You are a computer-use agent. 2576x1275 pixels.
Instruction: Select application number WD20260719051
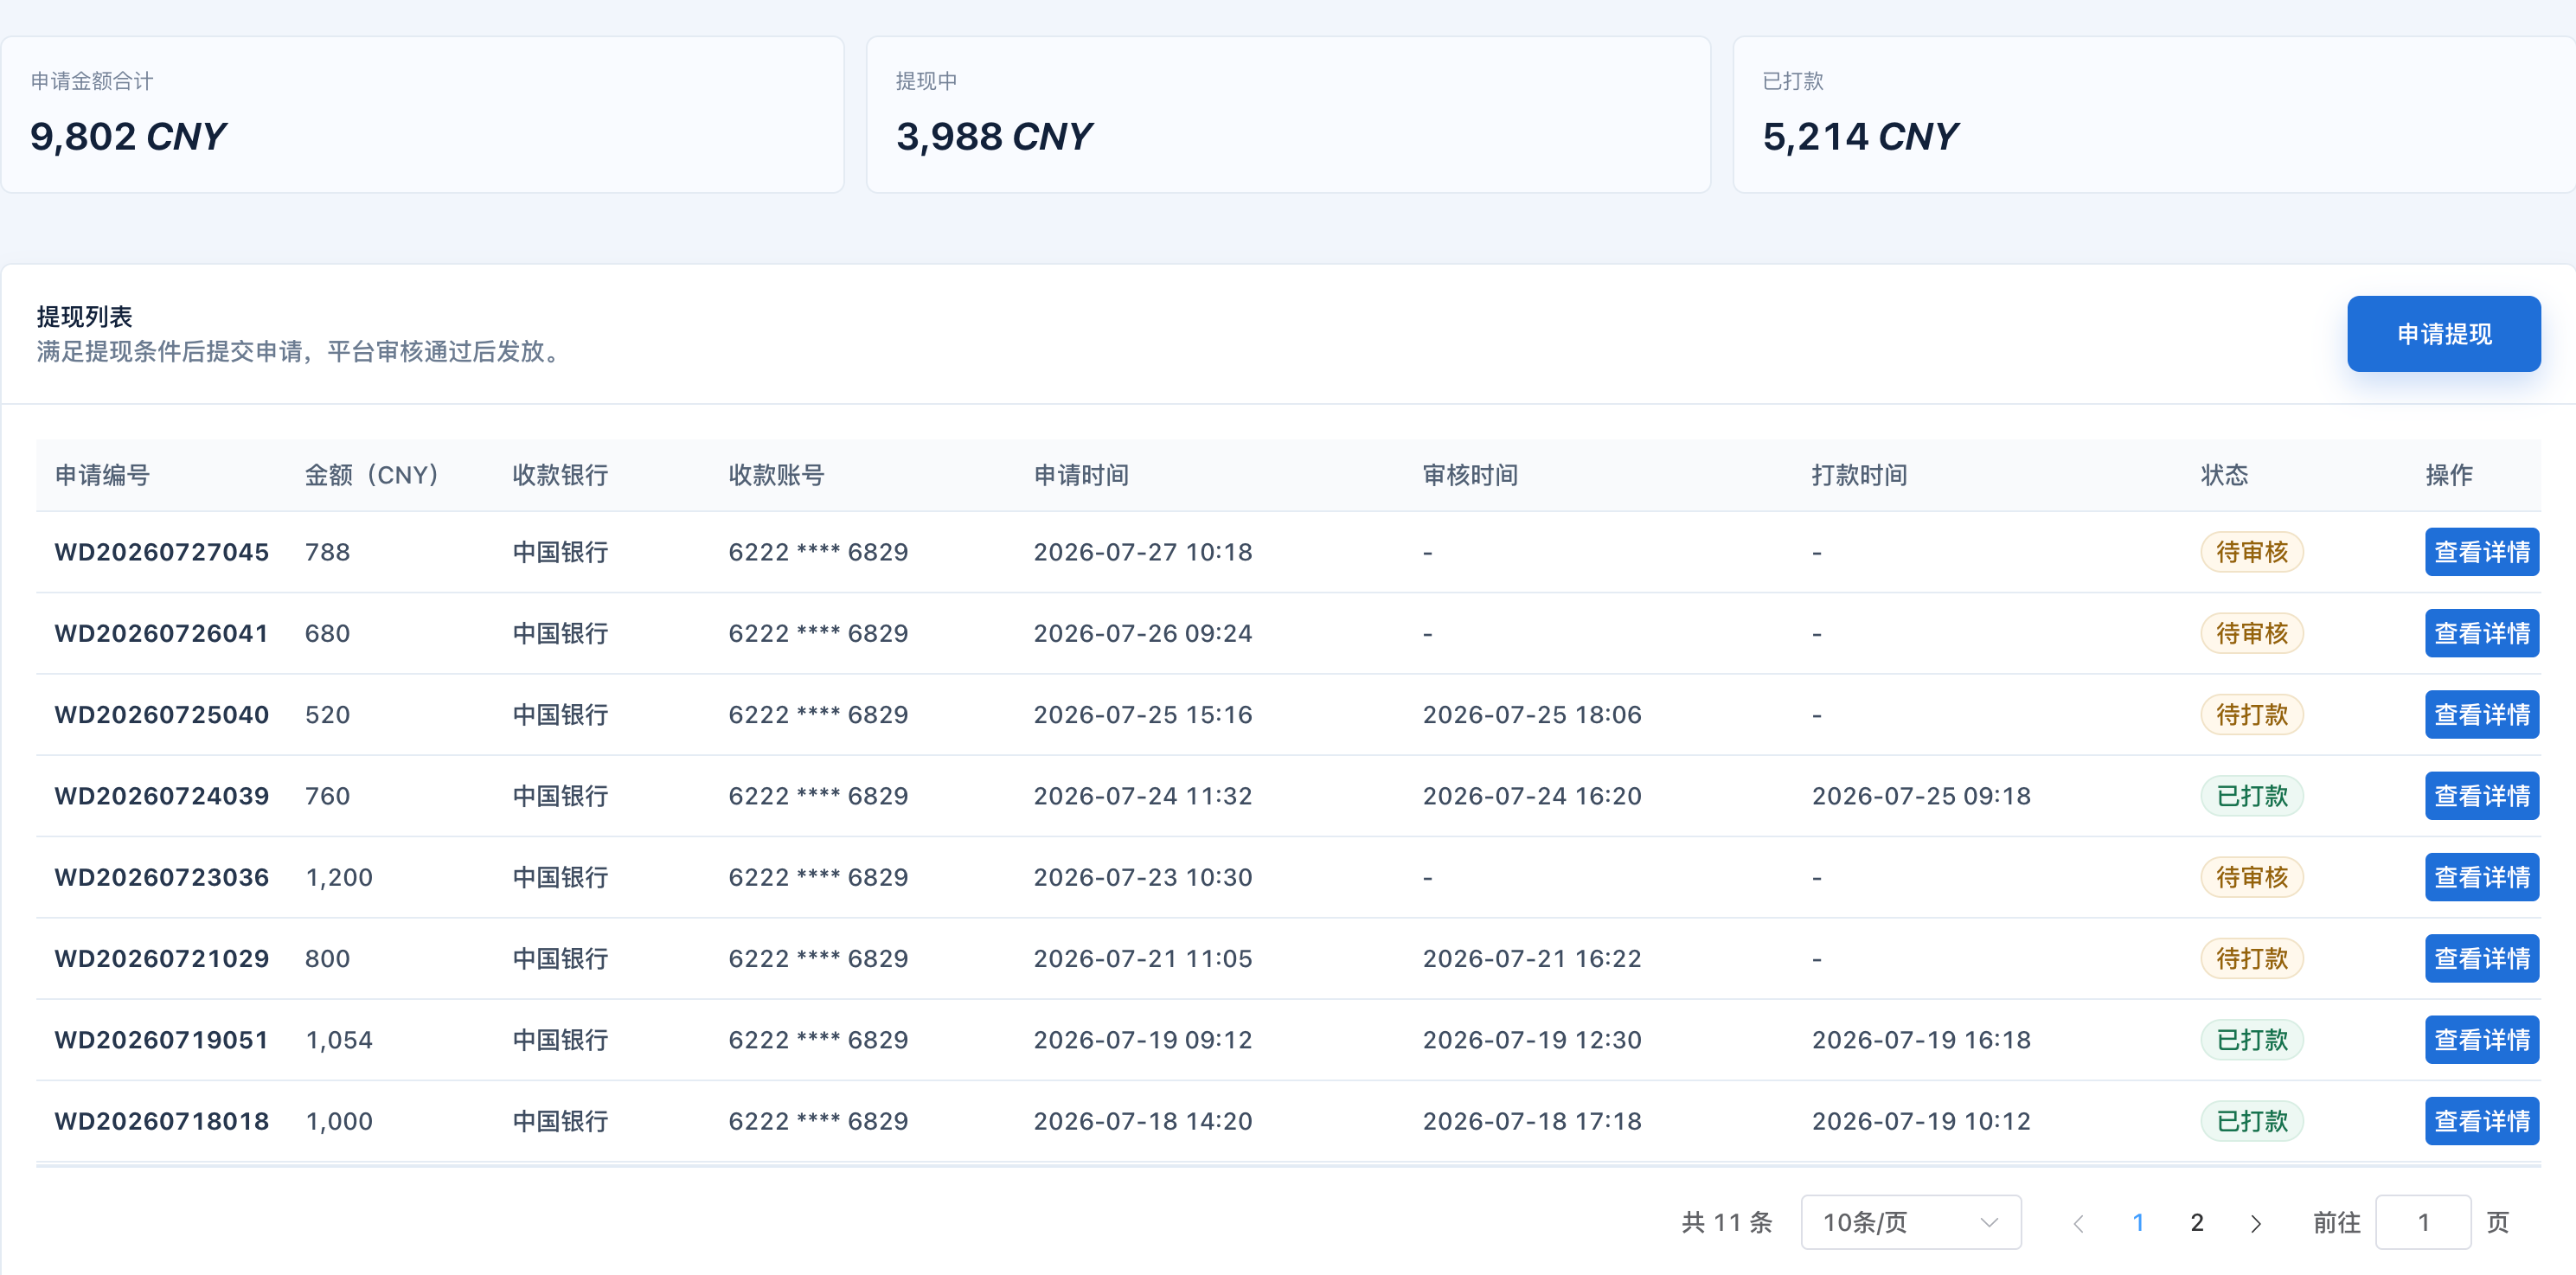point(161,1040)
